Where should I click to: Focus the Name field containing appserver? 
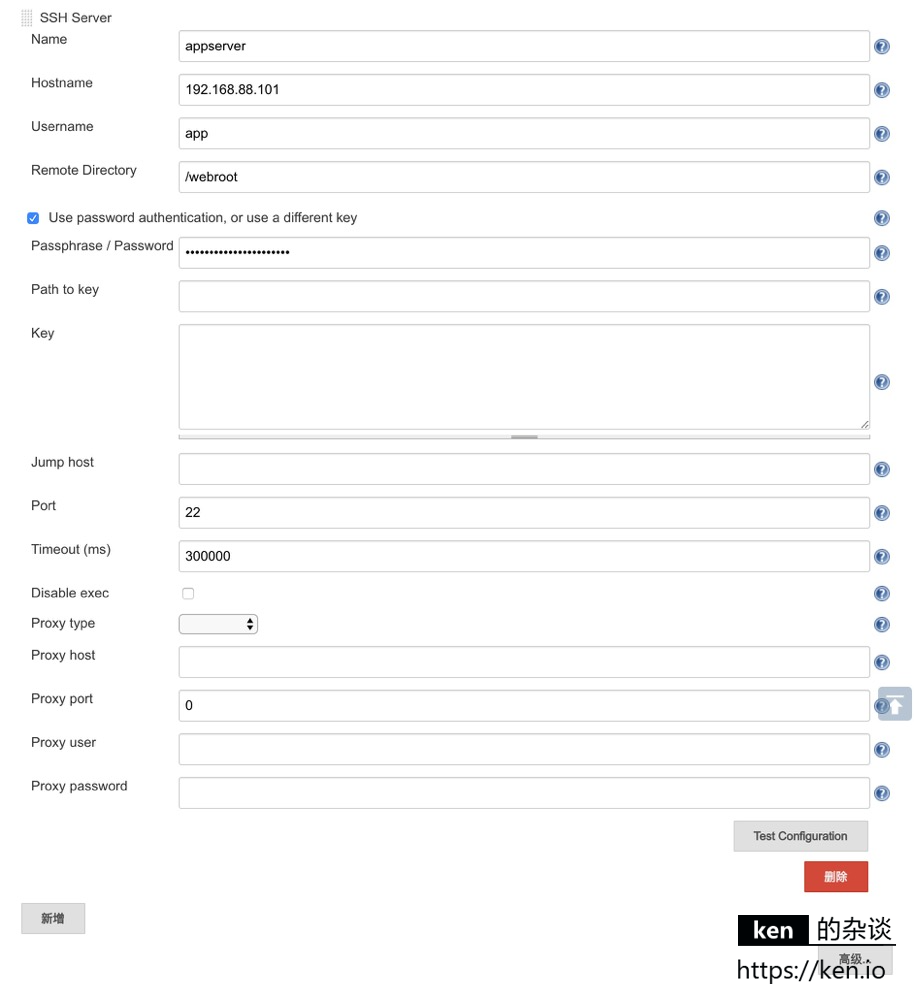[x=524, y=46]
